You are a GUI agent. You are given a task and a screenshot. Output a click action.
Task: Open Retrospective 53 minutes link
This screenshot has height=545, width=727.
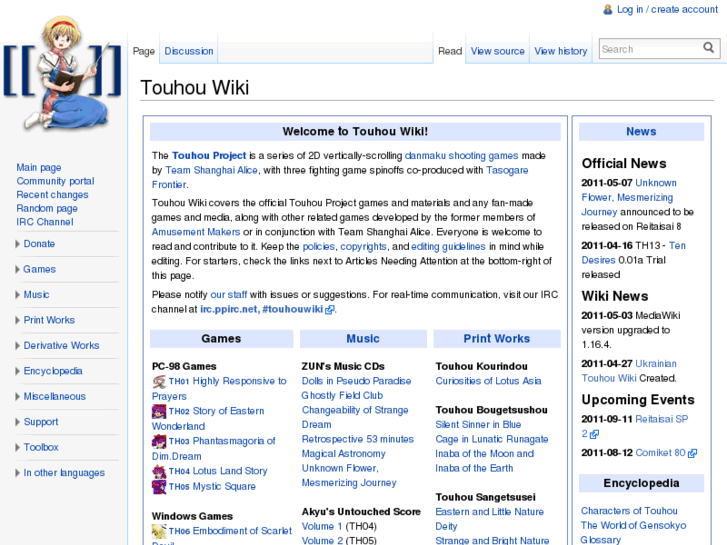coord(357,439)
